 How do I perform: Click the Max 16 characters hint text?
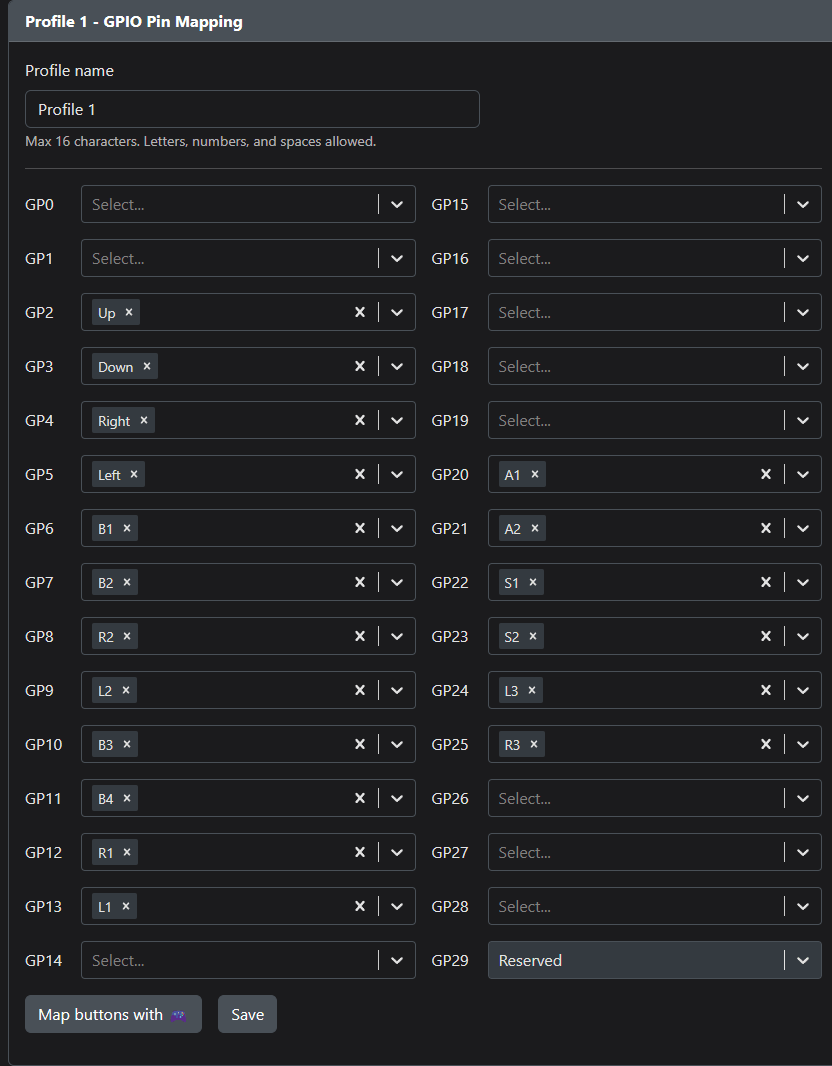pyautogui.click(x=201, y=141)
